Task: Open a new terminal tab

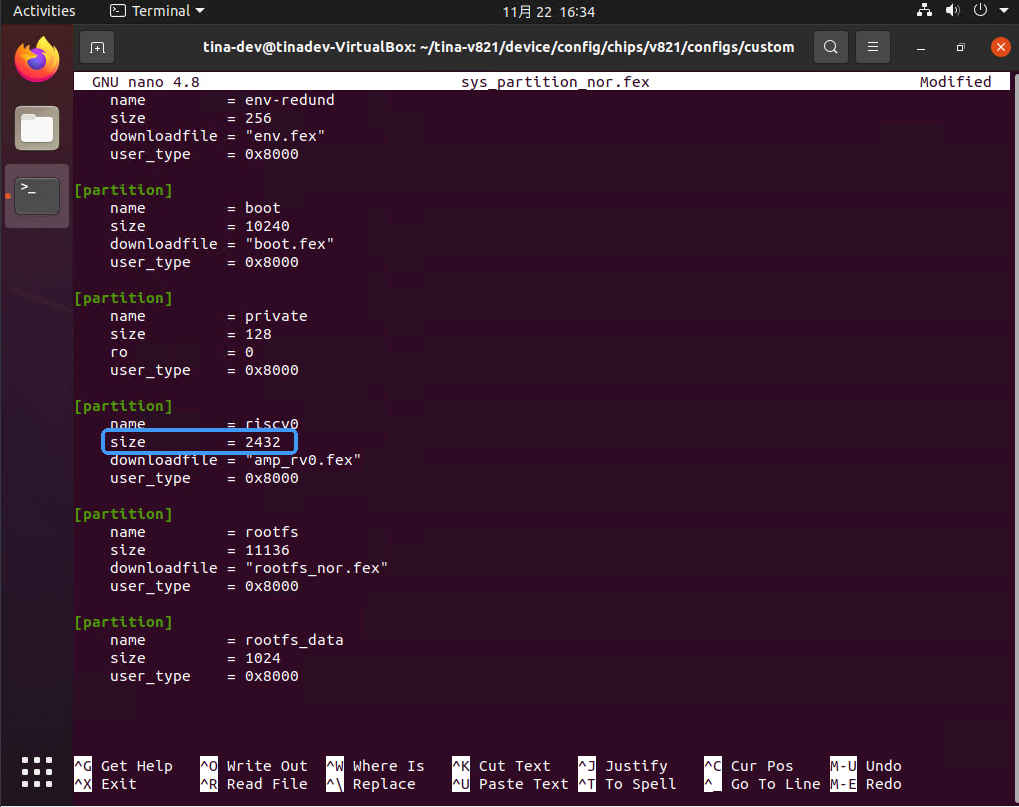Action: pyautogui.click(x=97, y=47)
